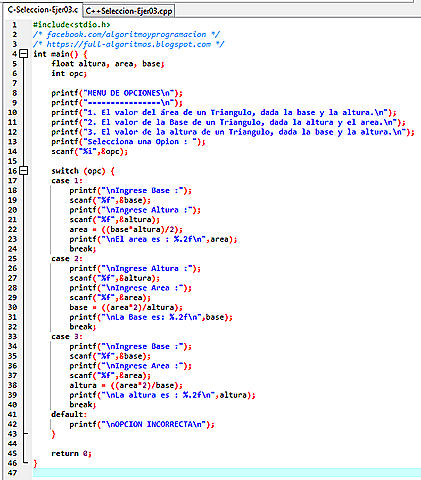The image size is (421, 480).
Task: Click the #include<stdio.h> line
Action: [x=71, y=25]
